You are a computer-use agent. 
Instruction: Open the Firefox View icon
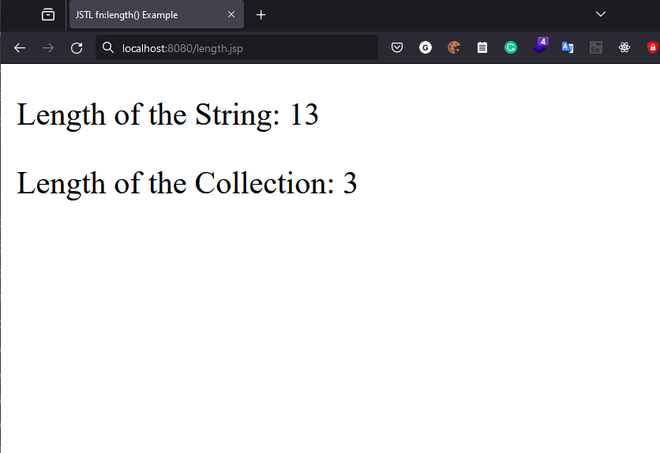pyautogui.click(x=48, y=15)
